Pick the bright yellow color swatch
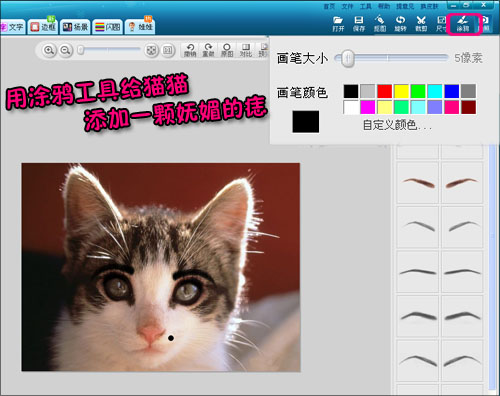 pyautogui.click(x=401, y=91)
